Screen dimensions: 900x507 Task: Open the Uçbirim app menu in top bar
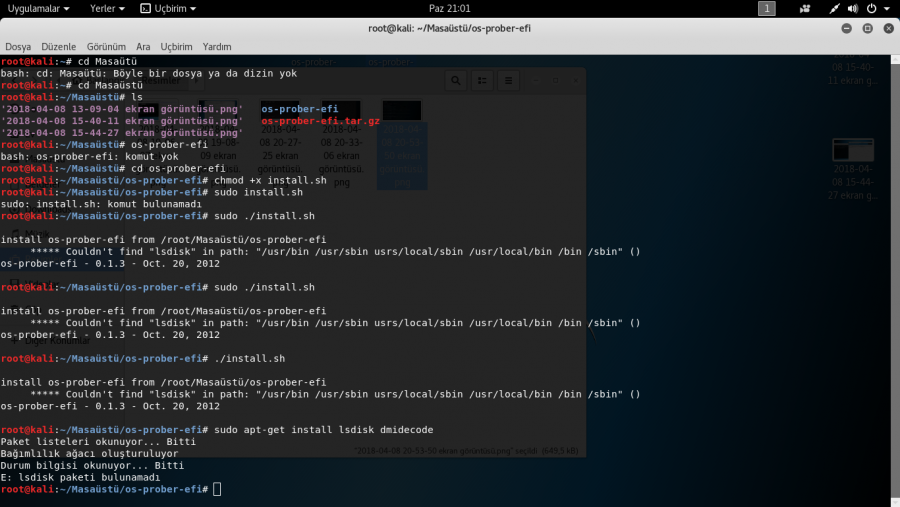(168, 9)
